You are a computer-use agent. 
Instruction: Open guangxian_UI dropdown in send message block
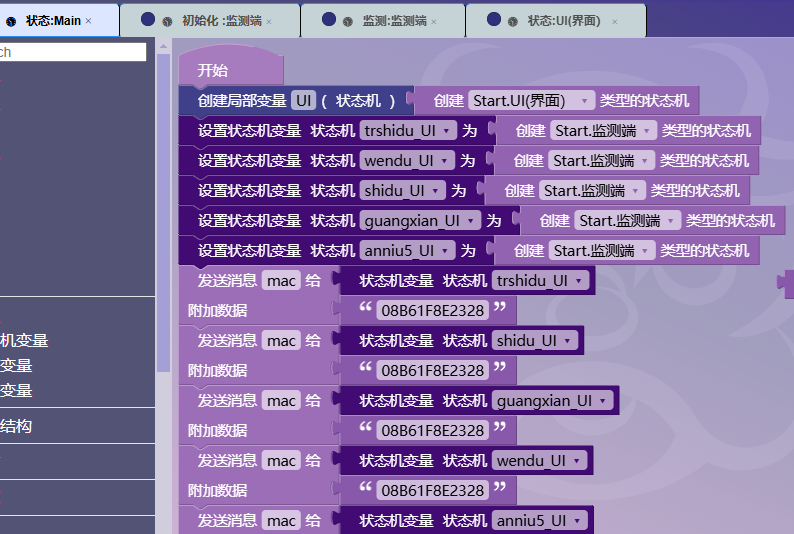point(552,401)
